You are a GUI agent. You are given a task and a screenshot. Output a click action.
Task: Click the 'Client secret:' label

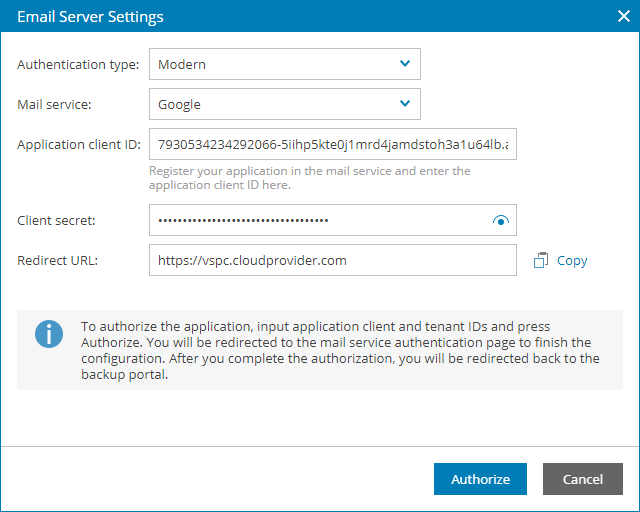click(57, 220)
